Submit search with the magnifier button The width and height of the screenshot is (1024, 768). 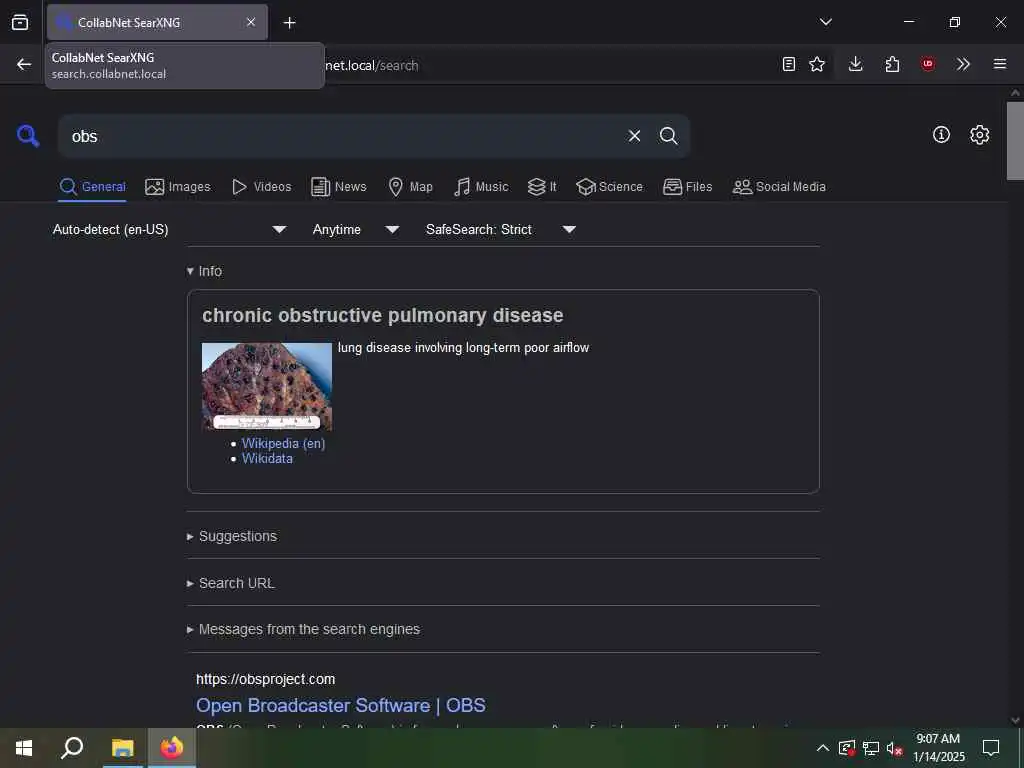click(668, 136)
